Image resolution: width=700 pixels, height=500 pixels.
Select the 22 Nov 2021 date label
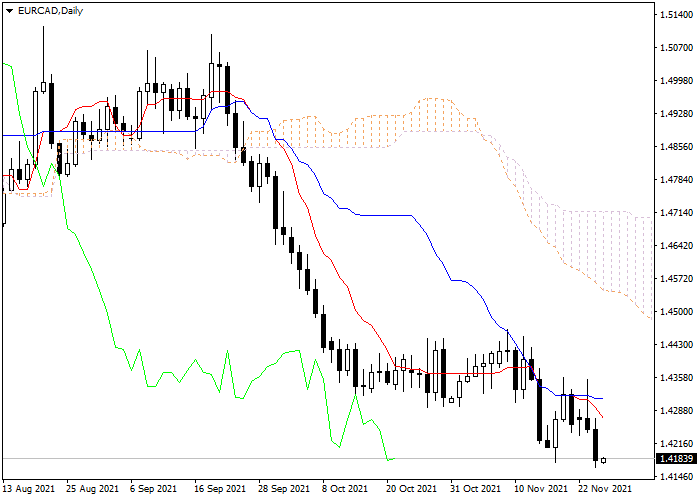coord(605,489)
